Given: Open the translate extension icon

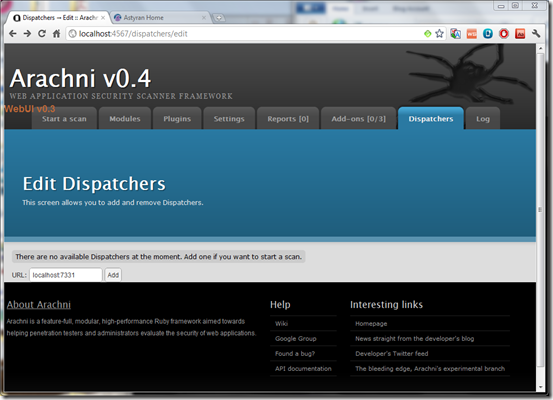Looking at the screenshot, I should (455, 34).
